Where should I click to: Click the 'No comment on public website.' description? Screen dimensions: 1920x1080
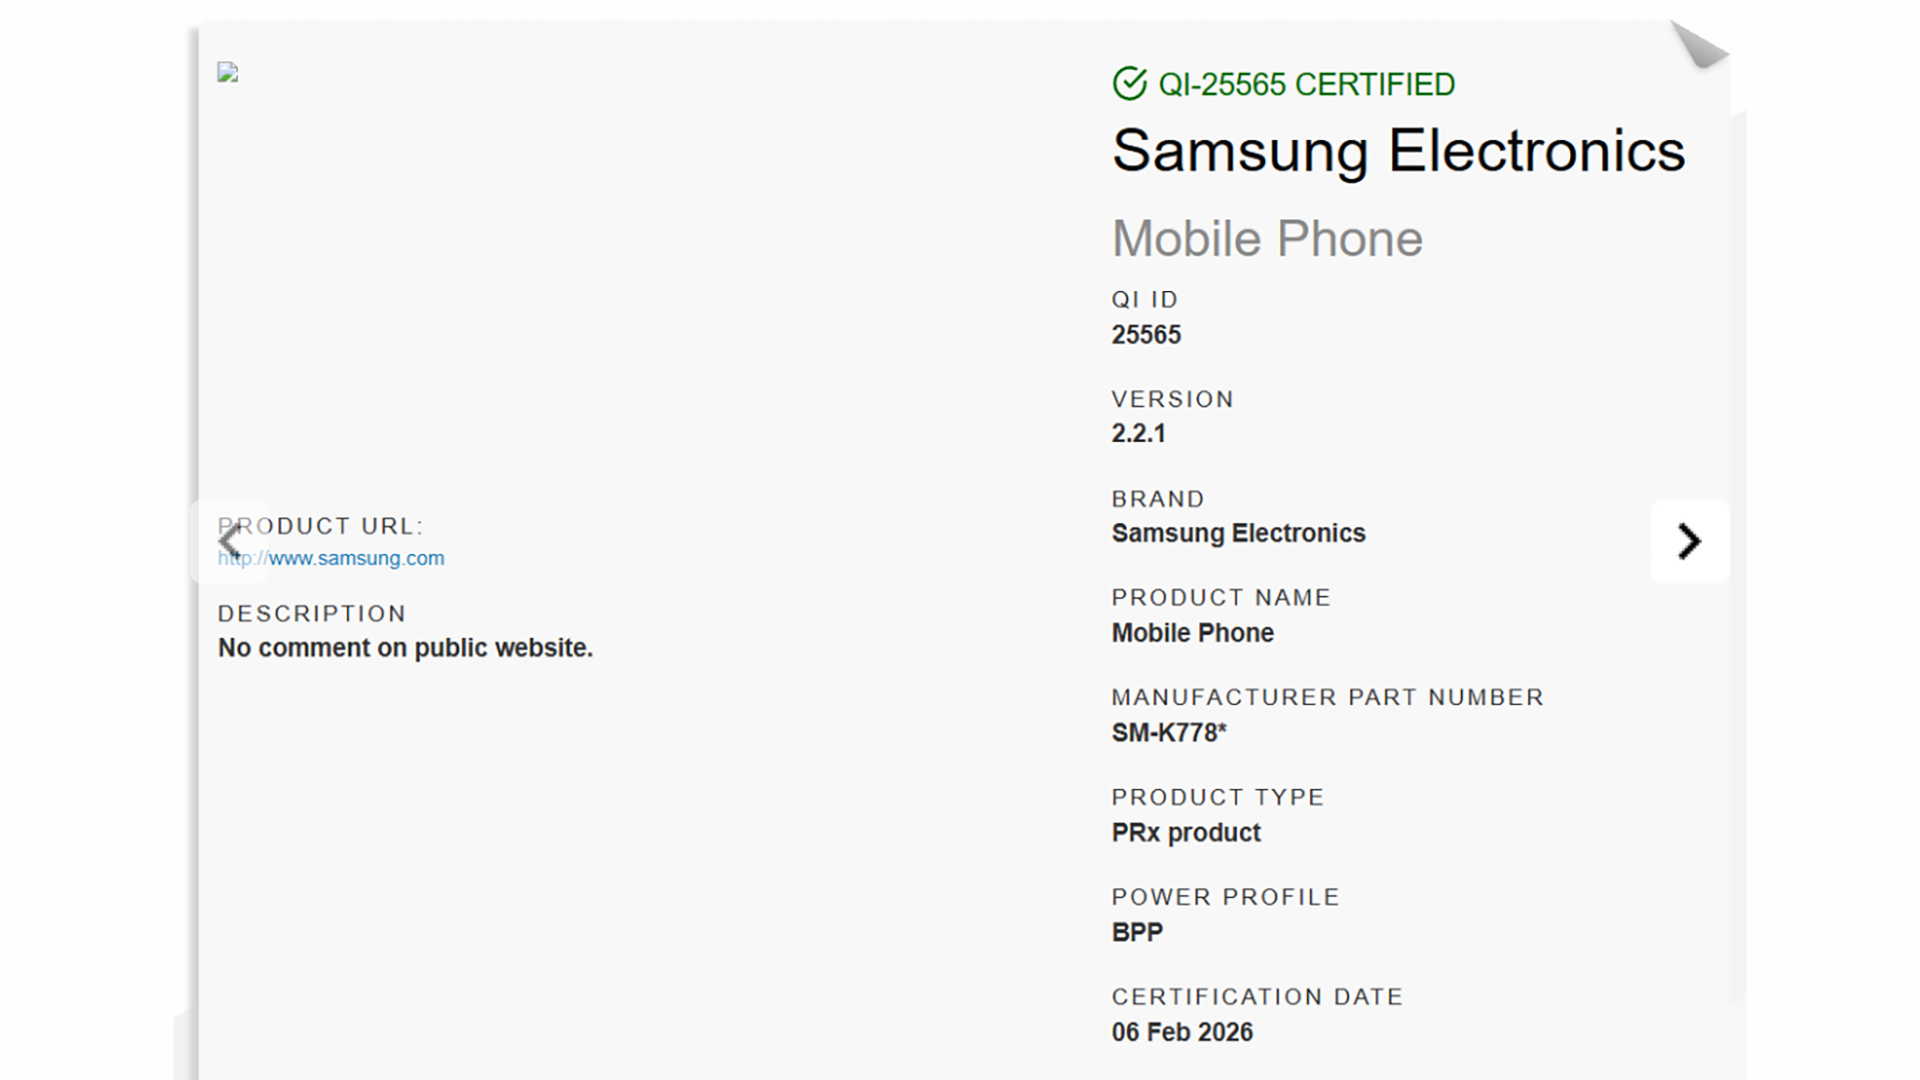click(x=405, y=648)
